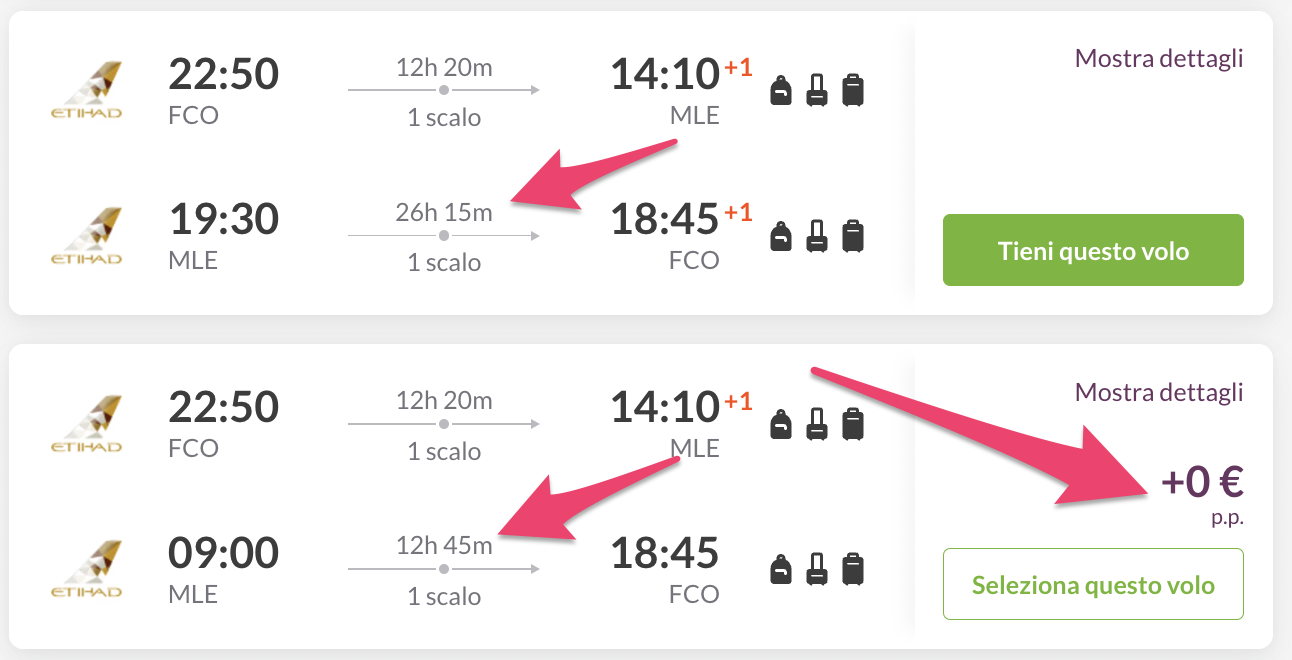The width and height of the screenshot is (1292, 660).
Task: Click the 1 scalo label under 26h 15m
Action: (444, 262)
